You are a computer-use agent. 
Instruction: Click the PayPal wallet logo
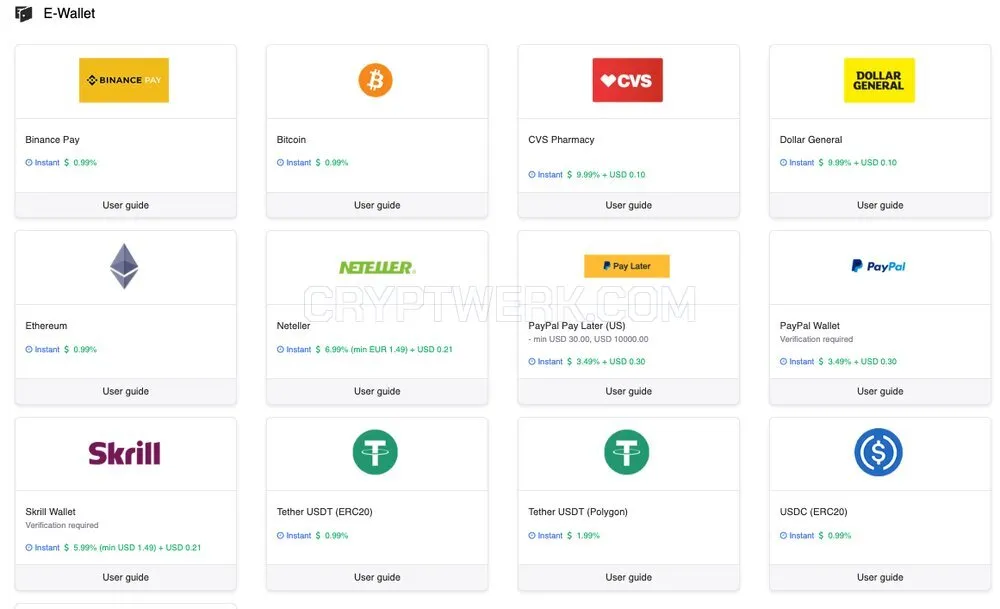pyautogui.click(x=878, y=266)
